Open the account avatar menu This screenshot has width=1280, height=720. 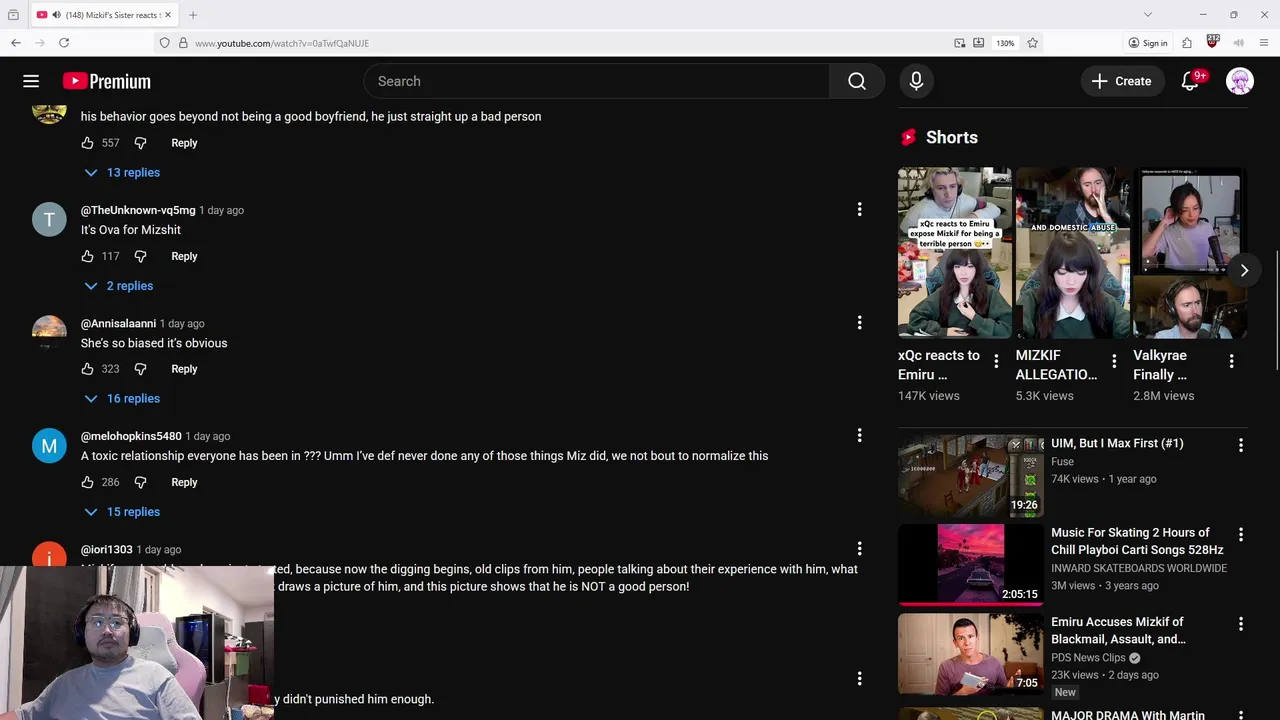click(x=1240, y=81)
